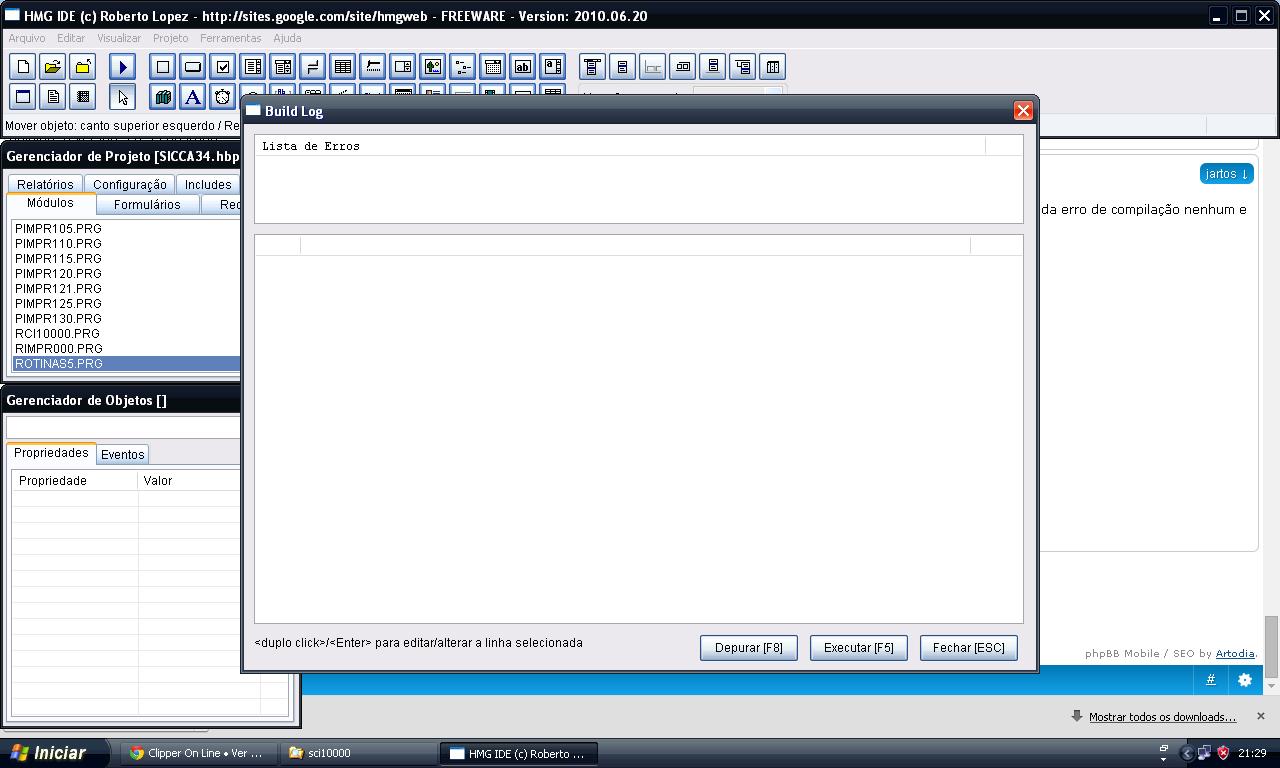Image resolution: width=1280 pixels, height=768 pixels.
Task: Select PIMPR110.PRG in the module list
Action: [x=127, y=243]
